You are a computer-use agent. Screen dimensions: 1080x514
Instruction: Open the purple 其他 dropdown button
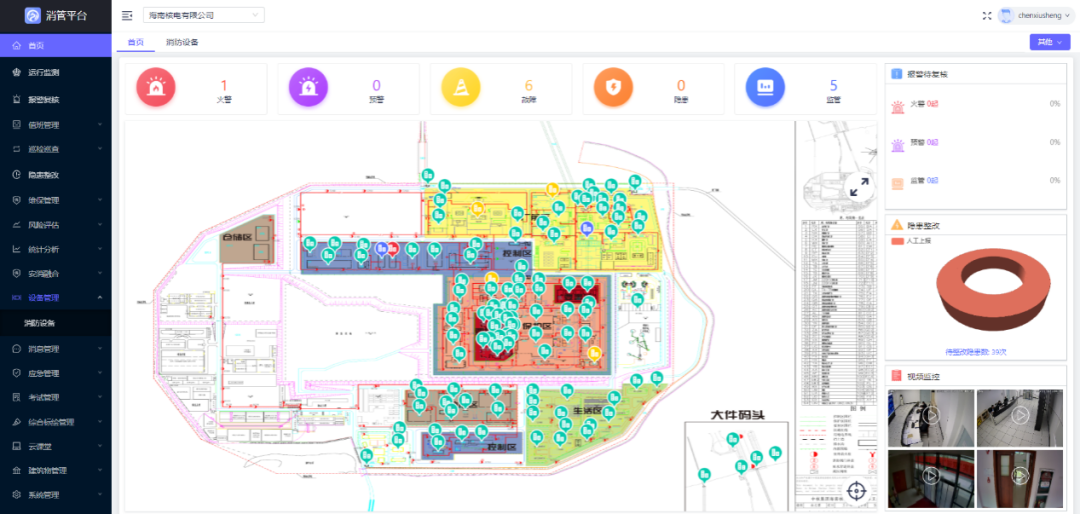point(1049,42)
